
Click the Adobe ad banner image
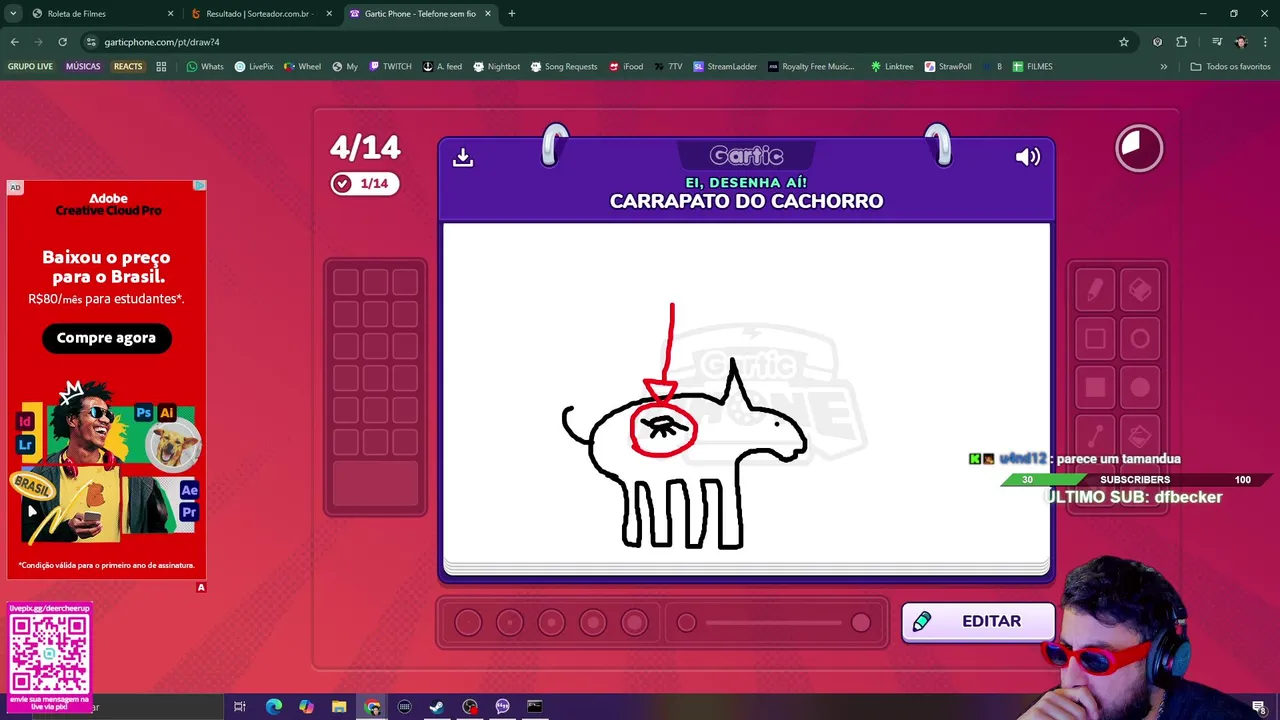pyautogui.click(x=106, y=380)
